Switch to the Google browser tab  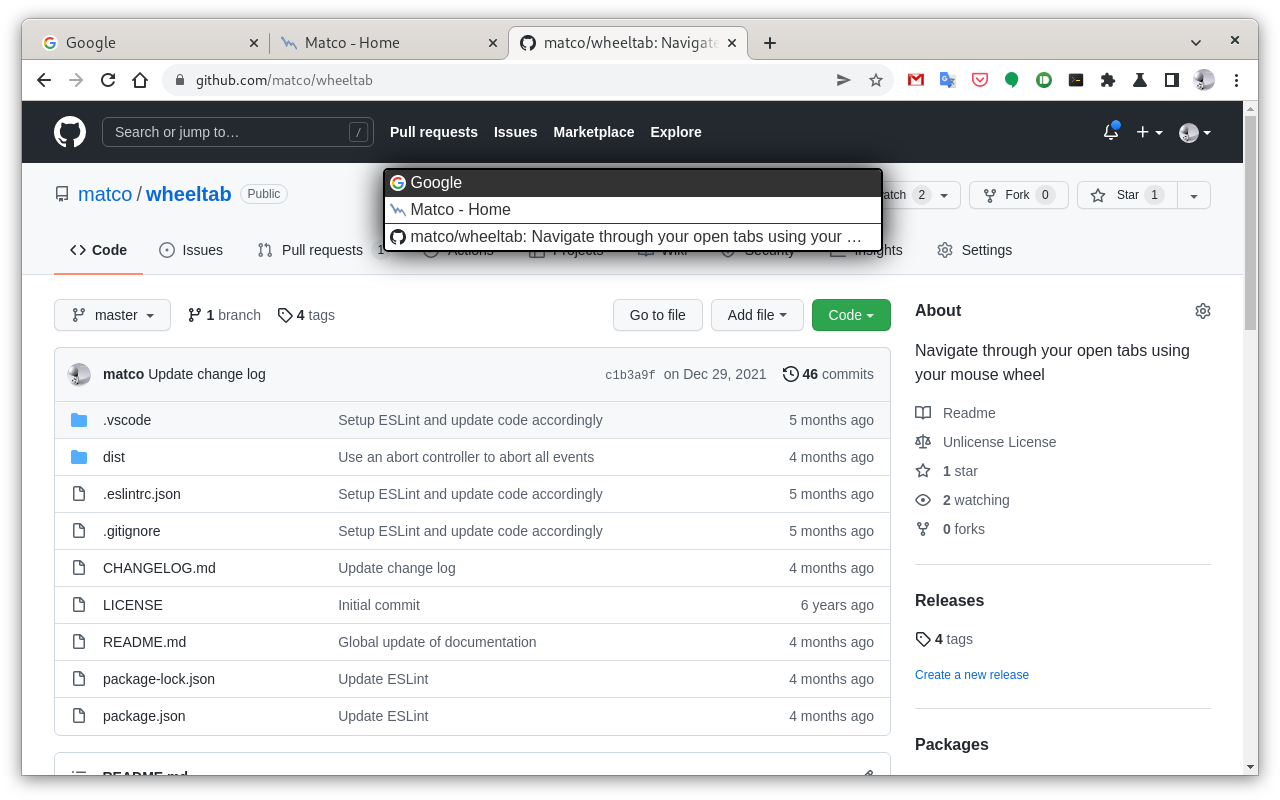click(x=150, y=43)
